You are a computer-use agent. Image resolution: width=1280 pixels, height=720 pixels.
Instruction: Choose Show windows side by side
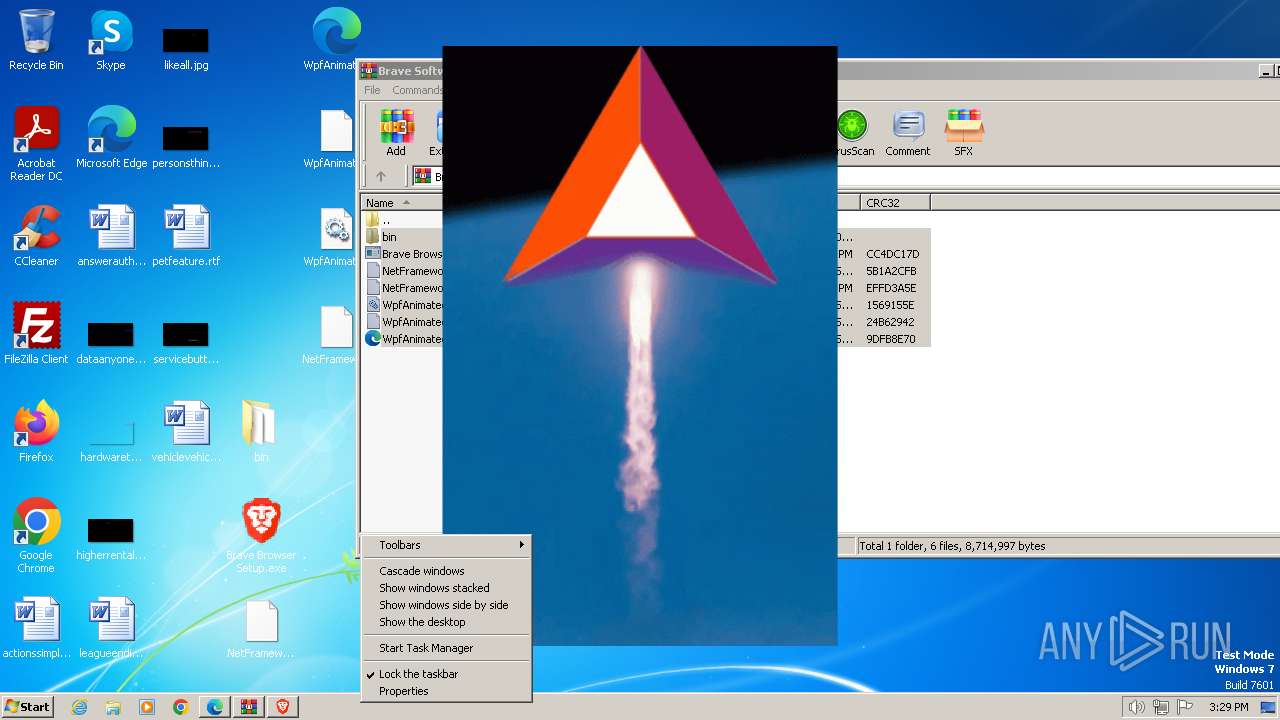[x=446, y=605]
